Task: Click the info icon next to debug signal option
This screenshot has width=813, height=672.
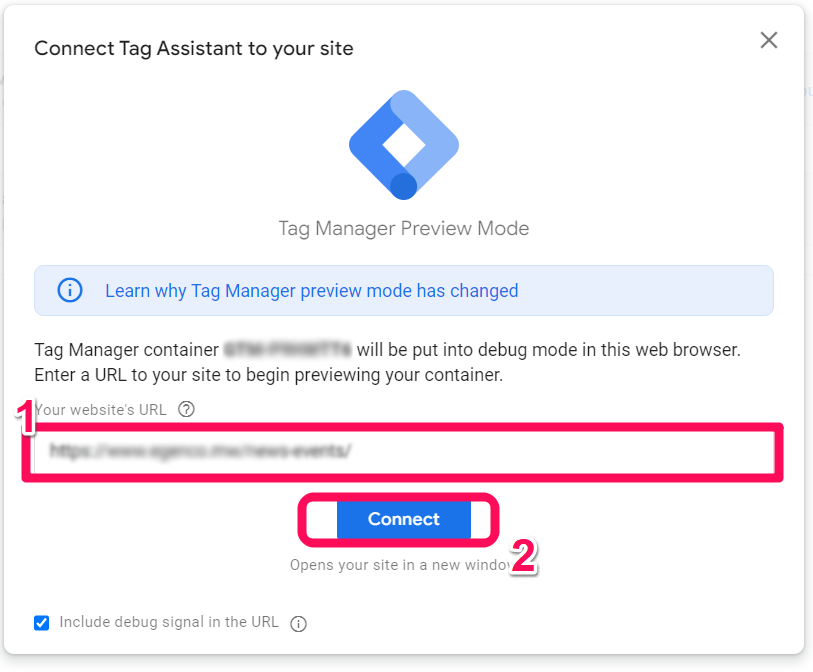Action: (x=298, y=623)
